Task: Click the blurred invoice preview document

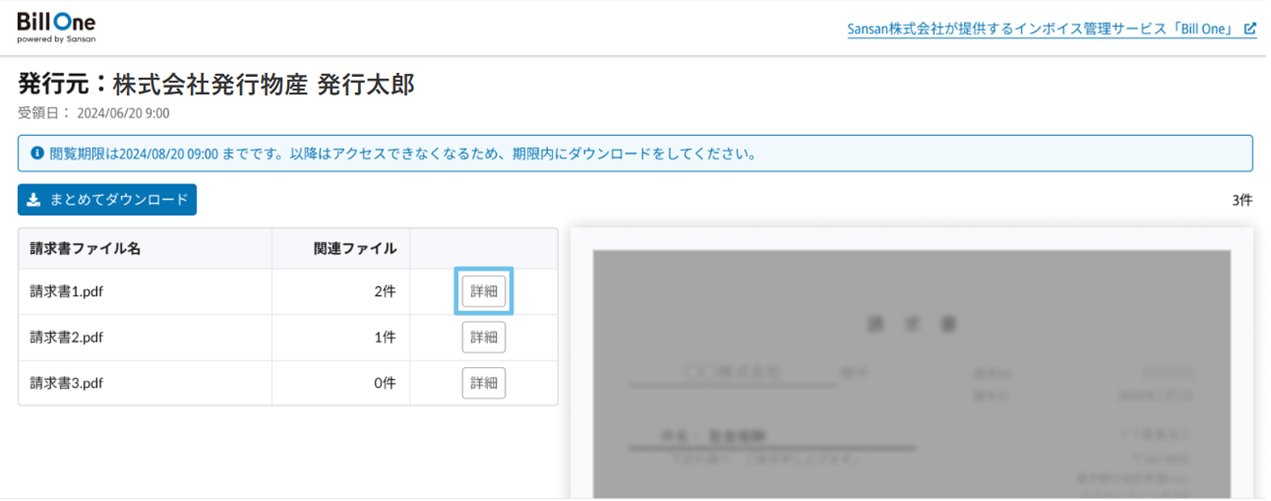Action: click(x=911, y=374)
